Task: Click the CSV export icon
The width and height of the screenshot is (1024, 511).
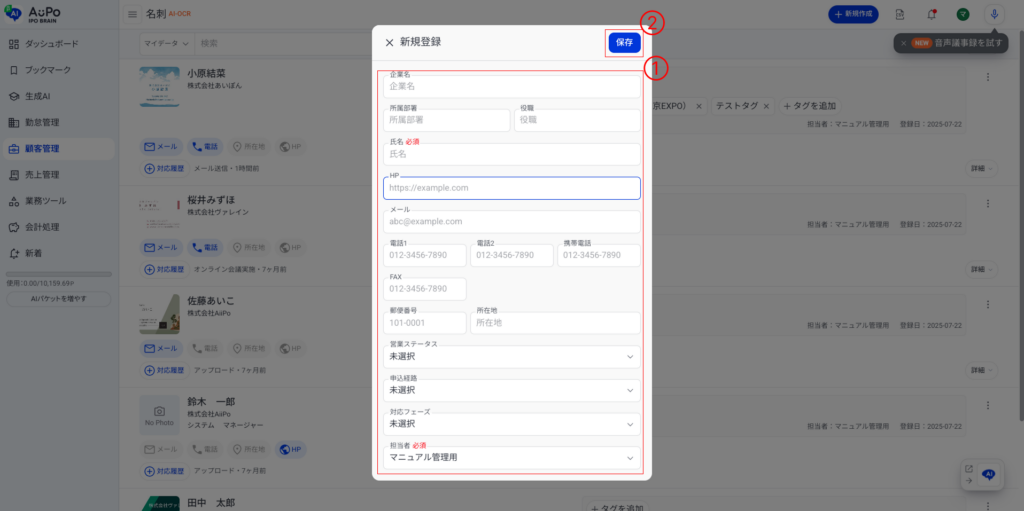Action: pyautogui.click(x=900, y=14)
